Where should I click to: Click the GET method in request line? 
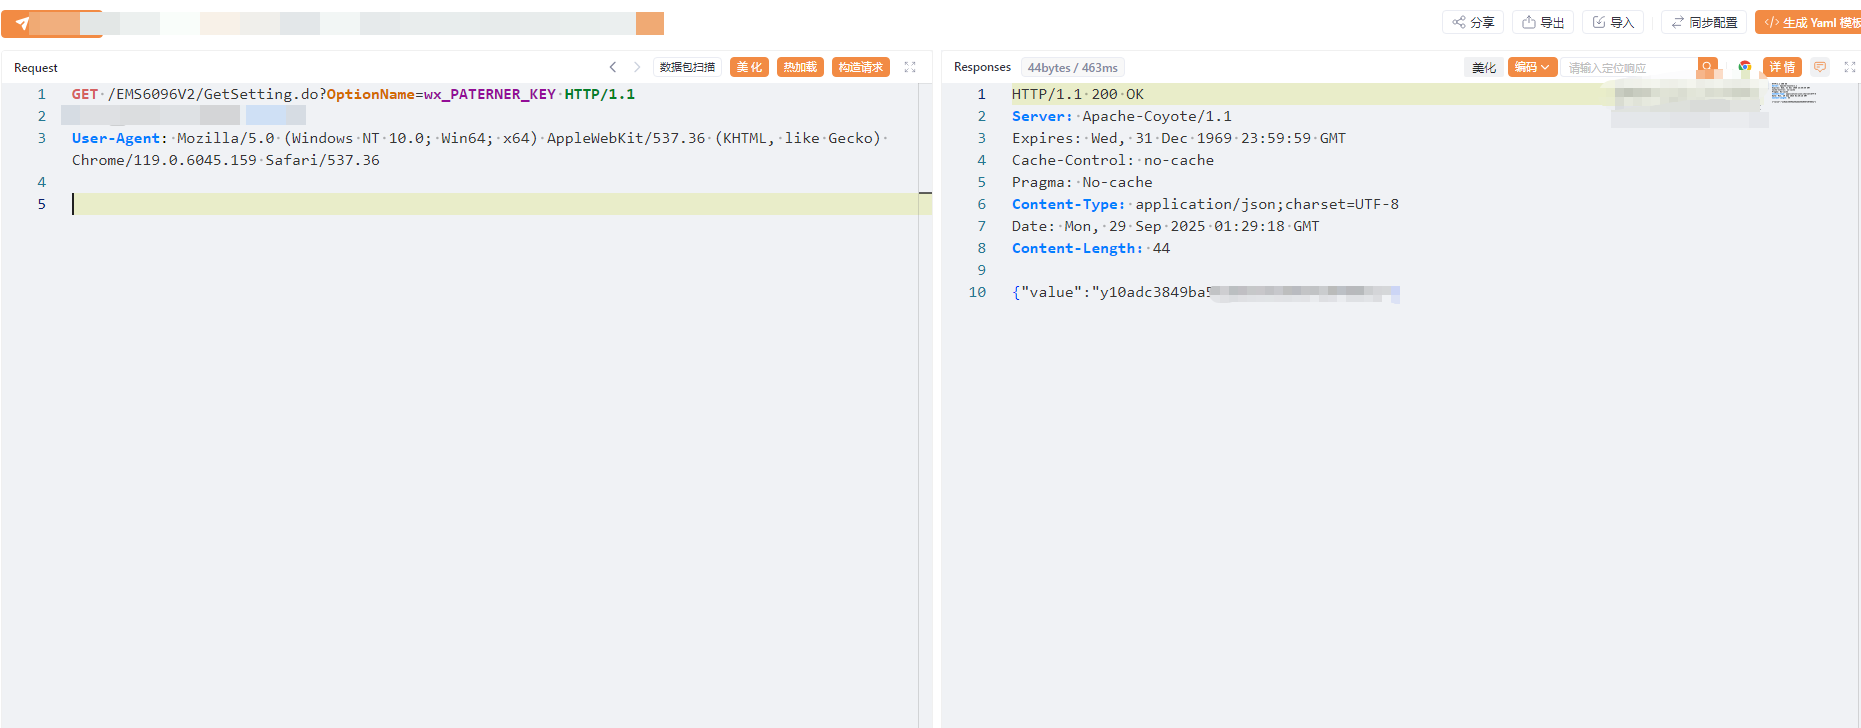(85, 94)
